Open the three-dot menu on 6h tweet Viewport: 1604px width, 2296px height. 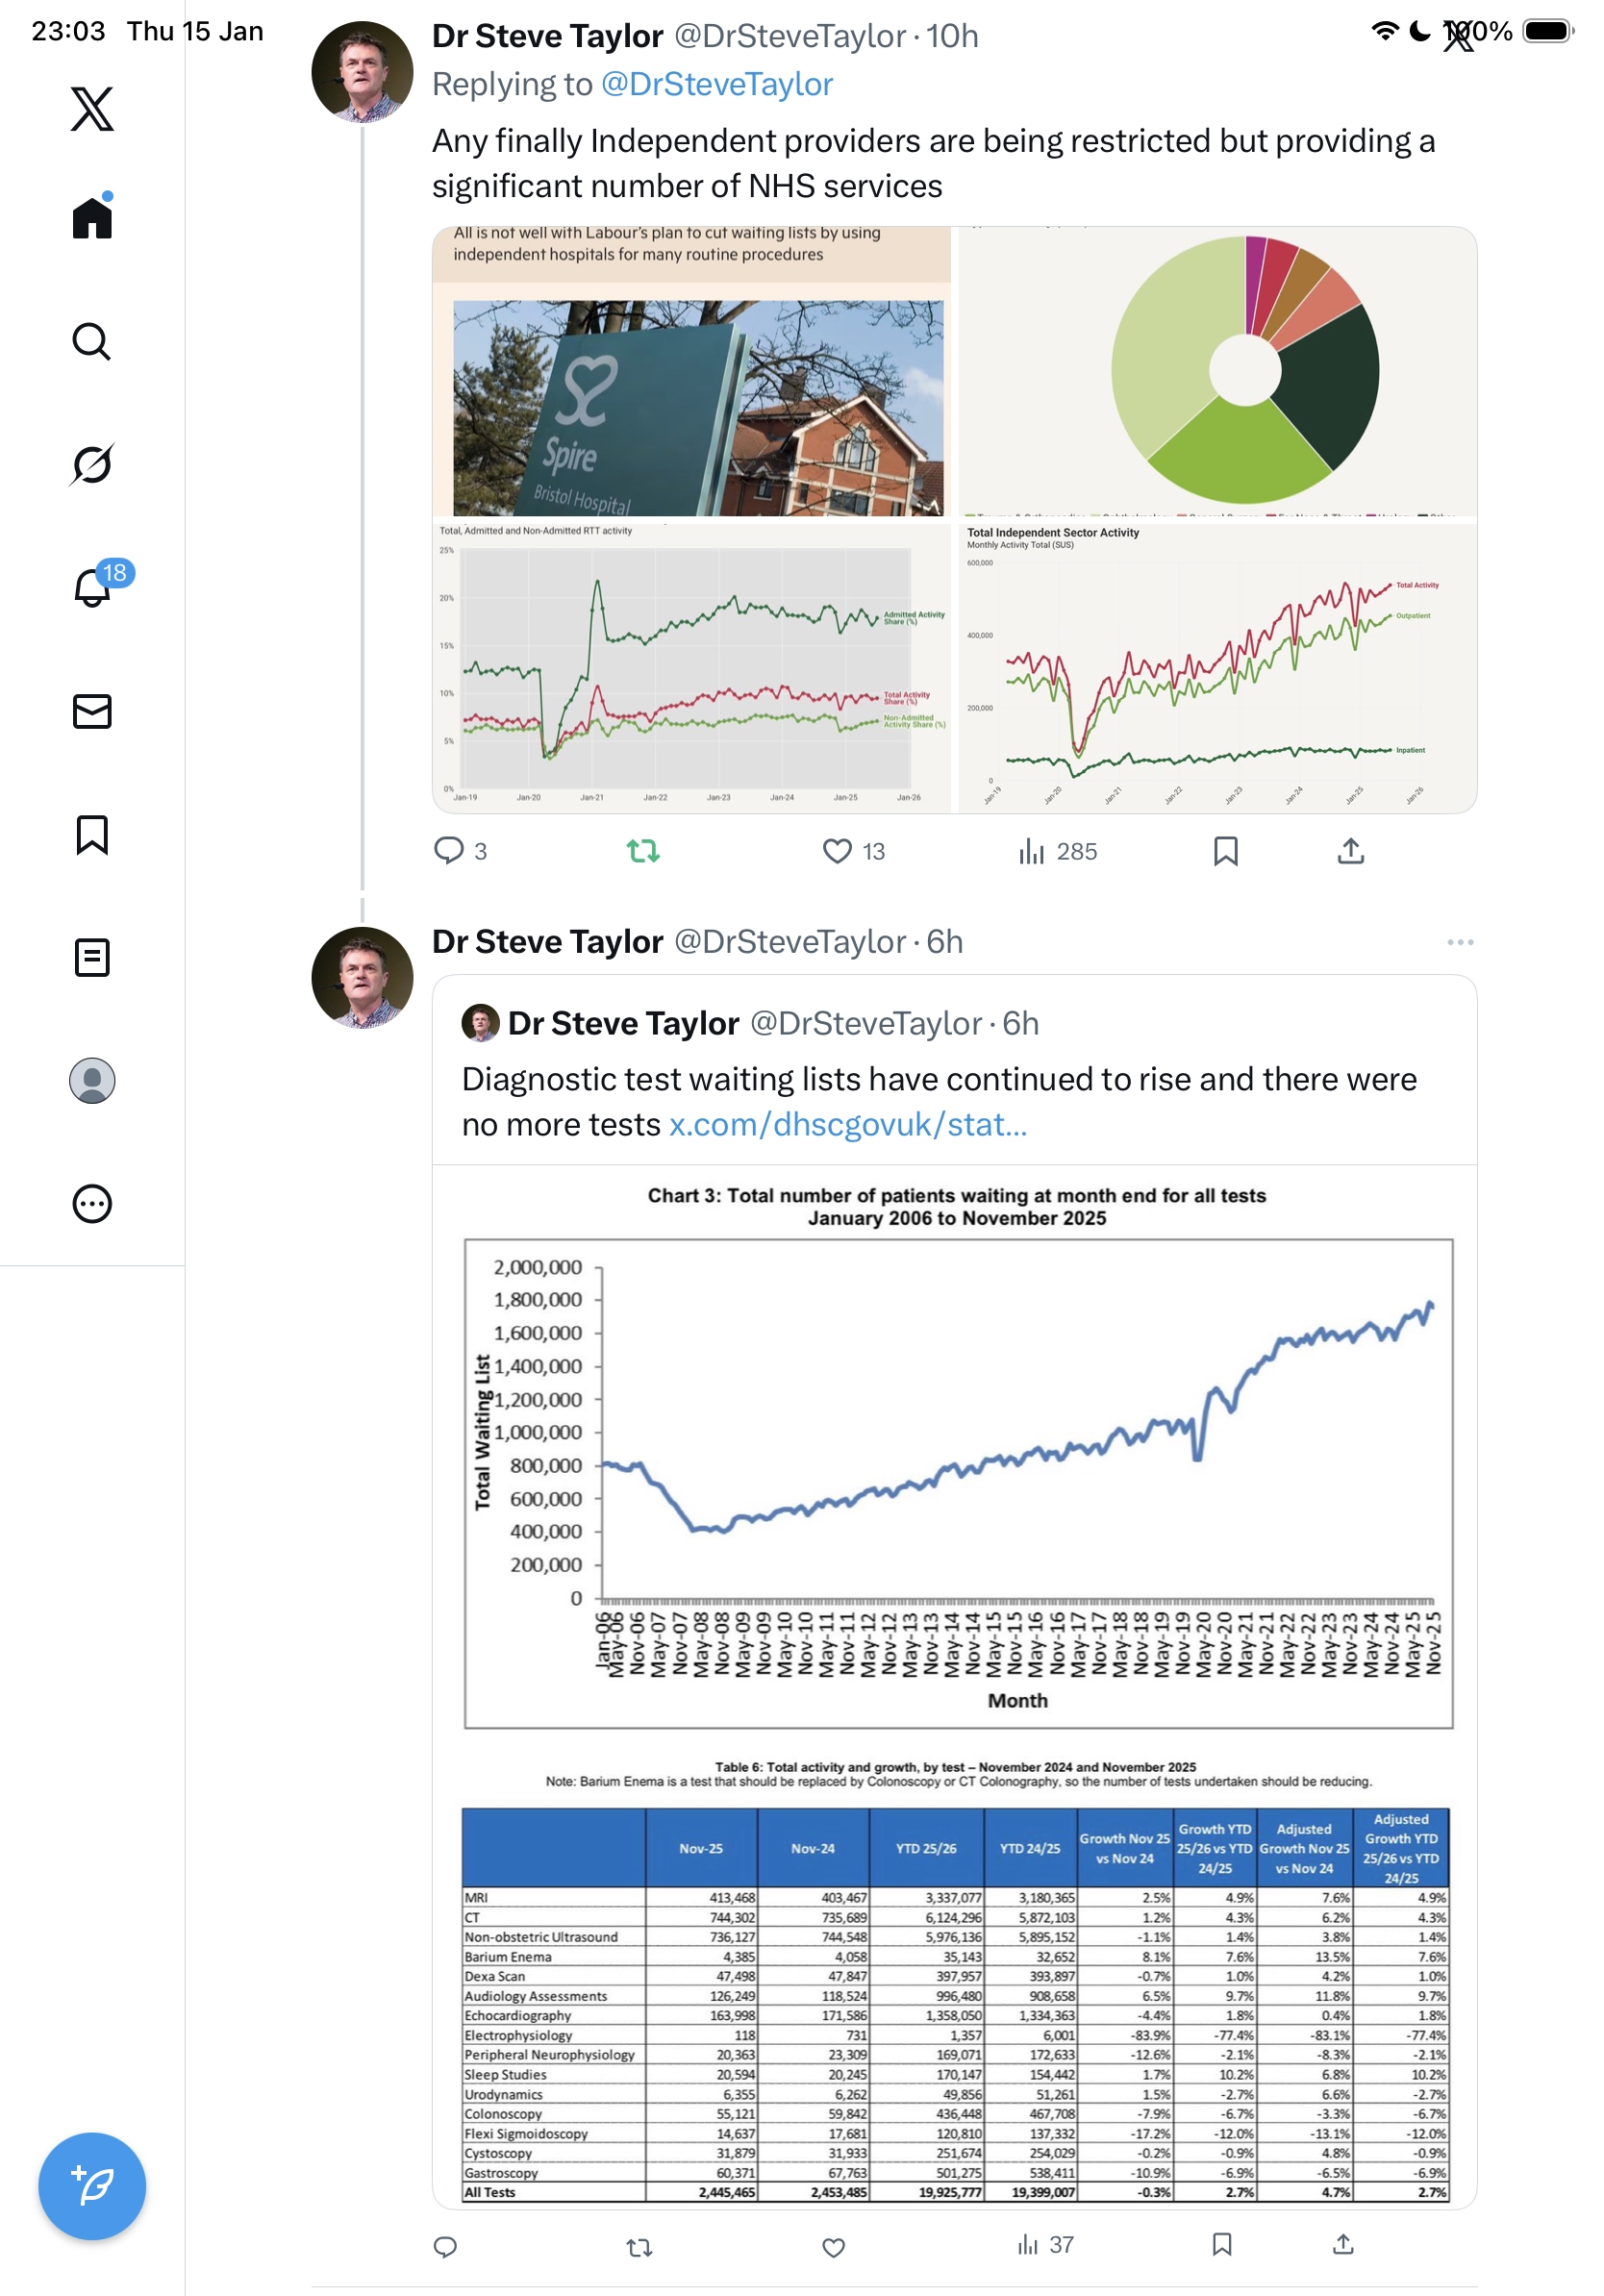pyautogui.click(x=1459, y=942)
